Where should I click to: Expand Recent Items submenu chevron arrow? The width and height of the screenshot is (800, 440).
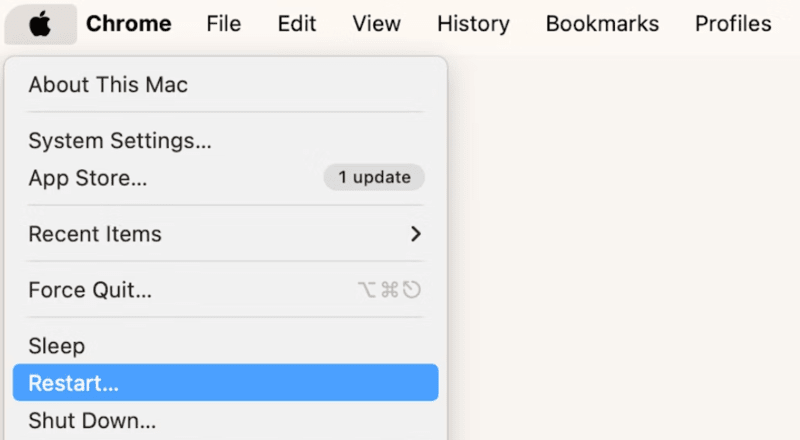(x=416, y=234)
